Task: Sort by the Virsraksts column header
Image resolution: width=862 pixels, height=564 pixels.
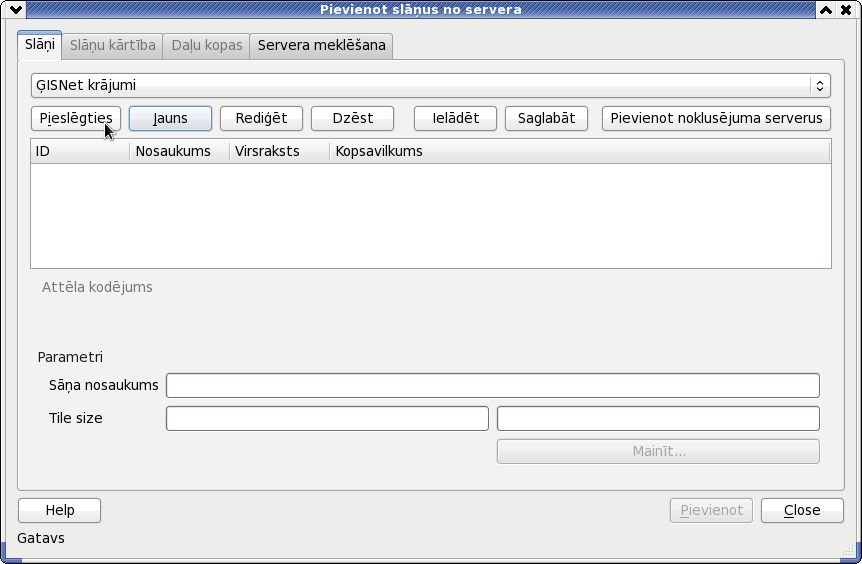Action: [279, 151]
